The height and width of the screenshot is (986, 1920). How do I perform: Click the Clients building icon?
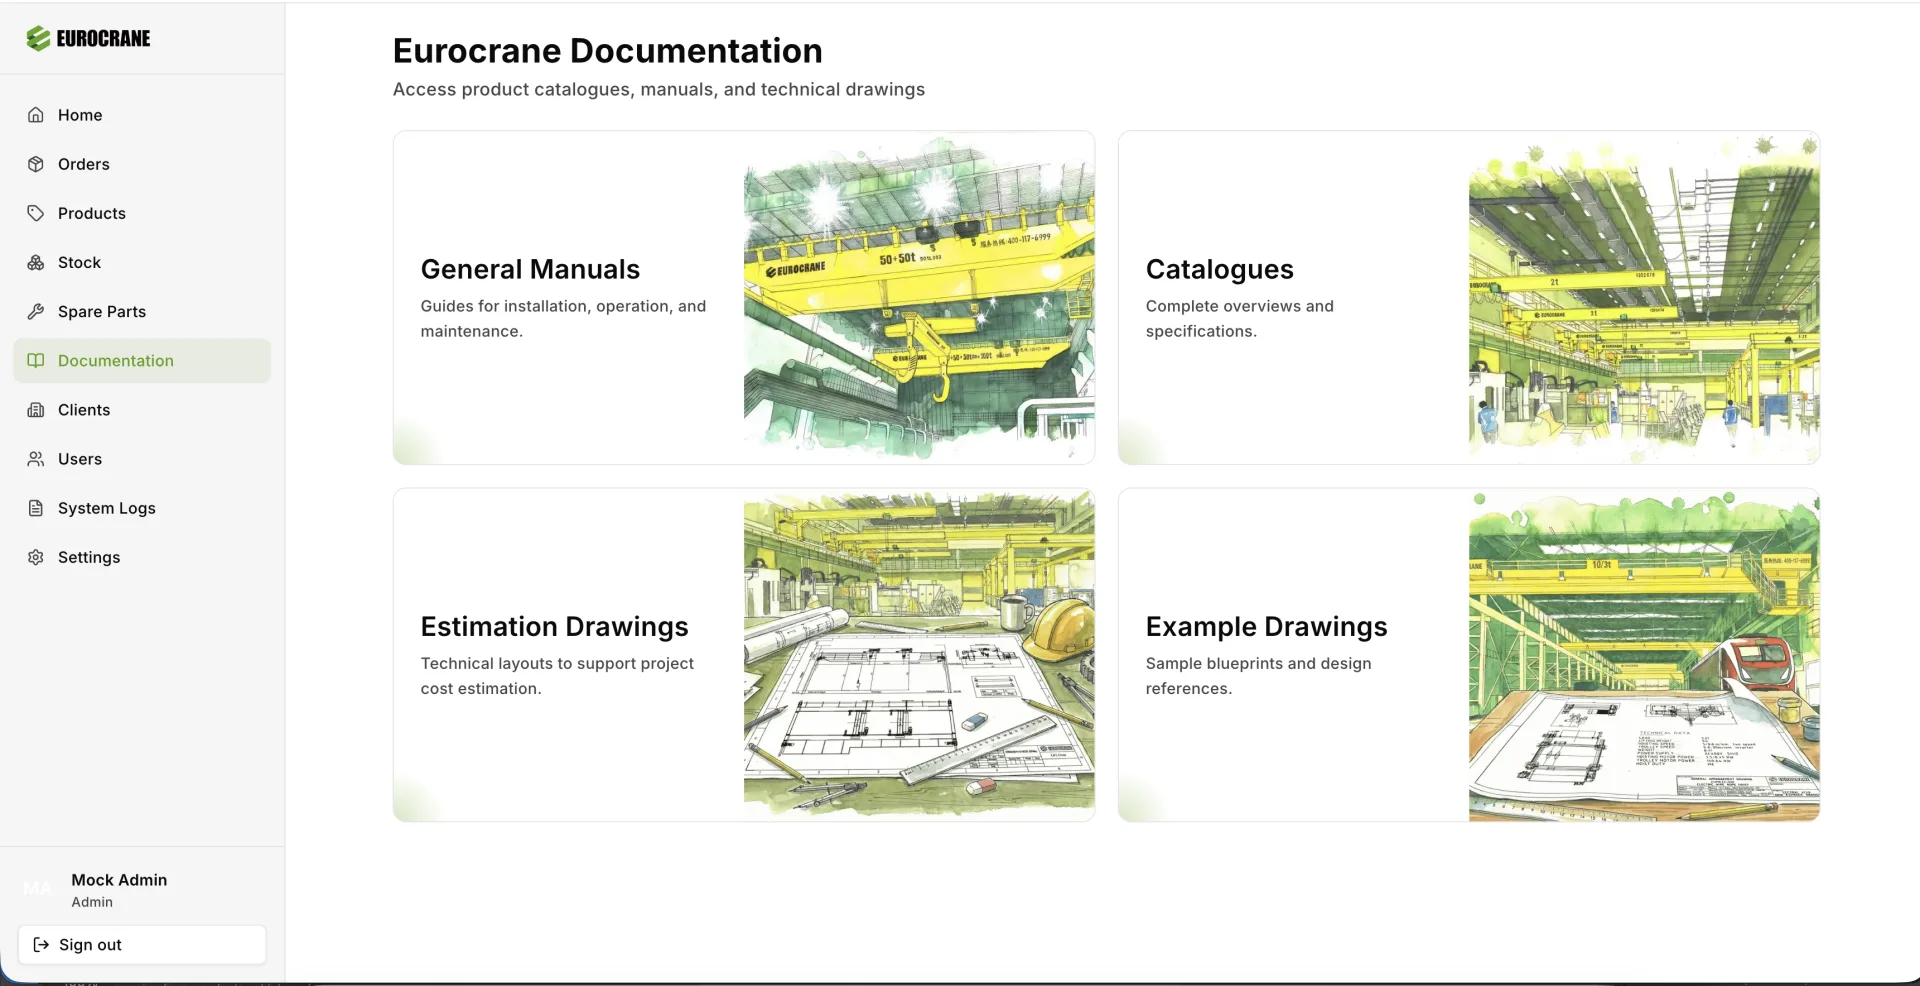(x=36, y=410)
